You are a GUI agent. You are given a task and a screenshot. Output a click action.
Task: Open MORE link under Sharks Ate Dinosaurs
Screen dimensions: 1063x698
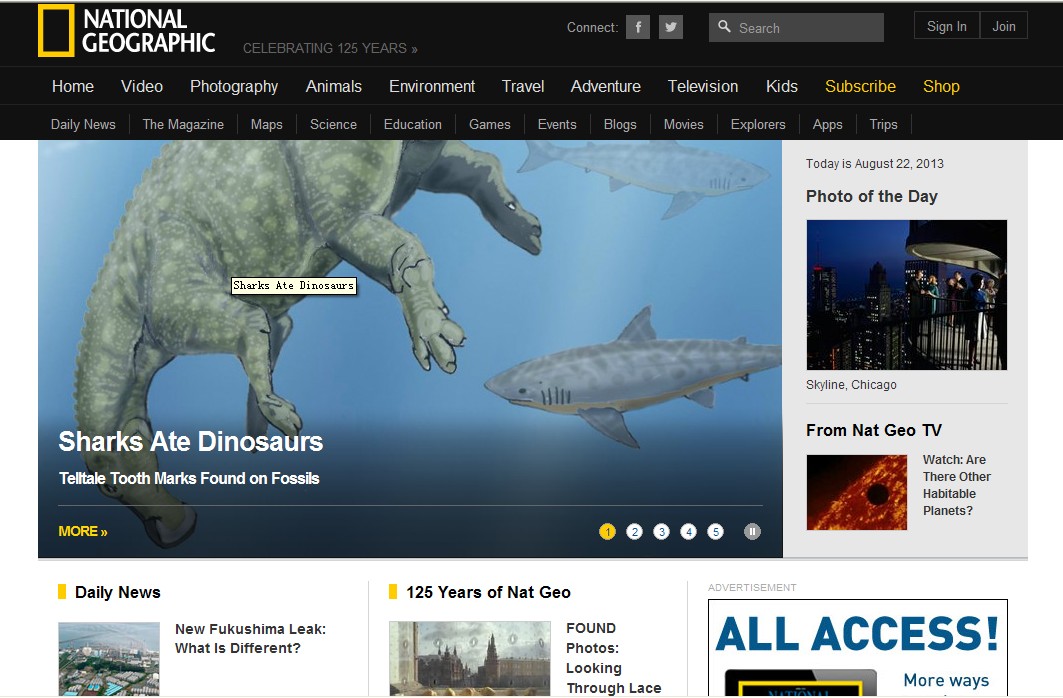83,531
